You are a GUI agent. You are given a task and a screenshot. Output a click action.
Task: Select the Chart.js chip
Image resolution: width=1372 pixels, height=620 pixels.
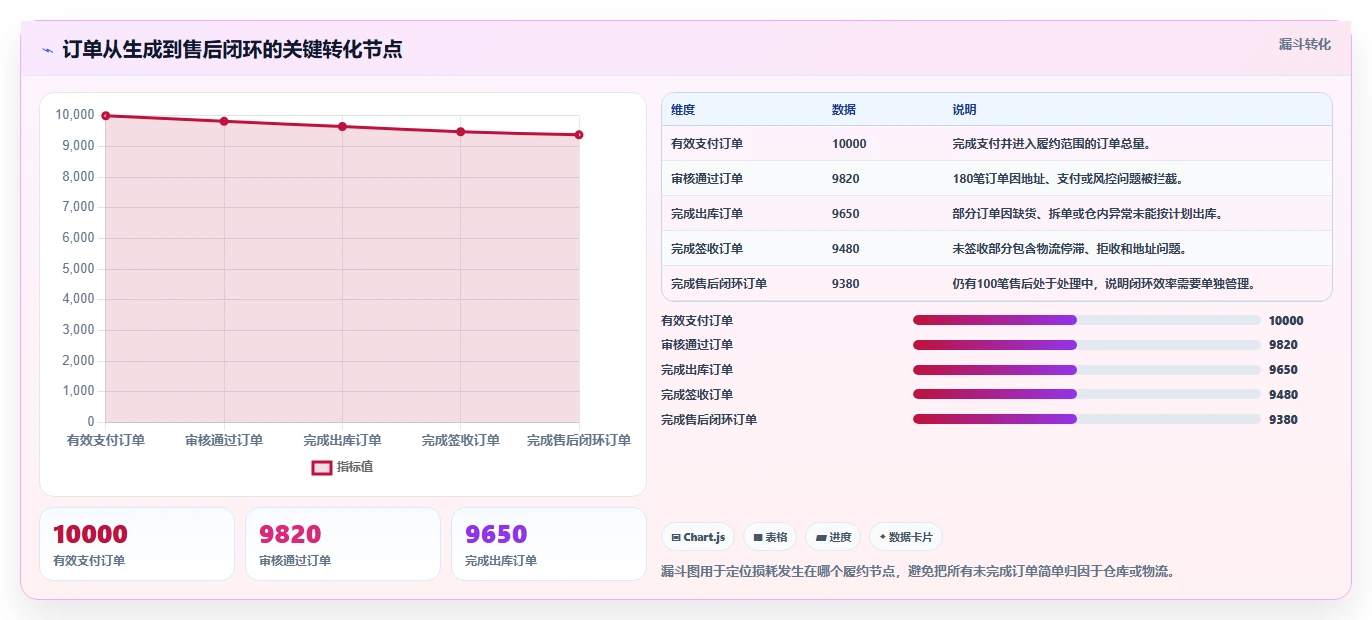point(698,537)
